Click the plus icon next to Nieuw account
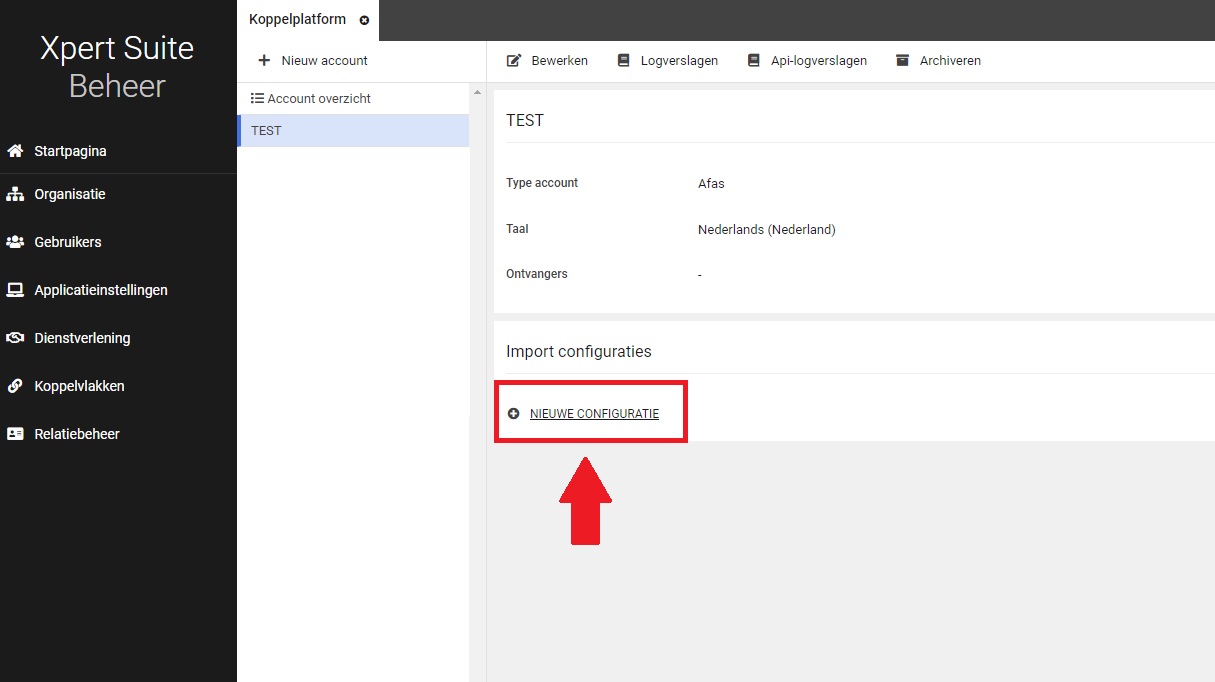The image size is (1215, 682). coord(264,61)
